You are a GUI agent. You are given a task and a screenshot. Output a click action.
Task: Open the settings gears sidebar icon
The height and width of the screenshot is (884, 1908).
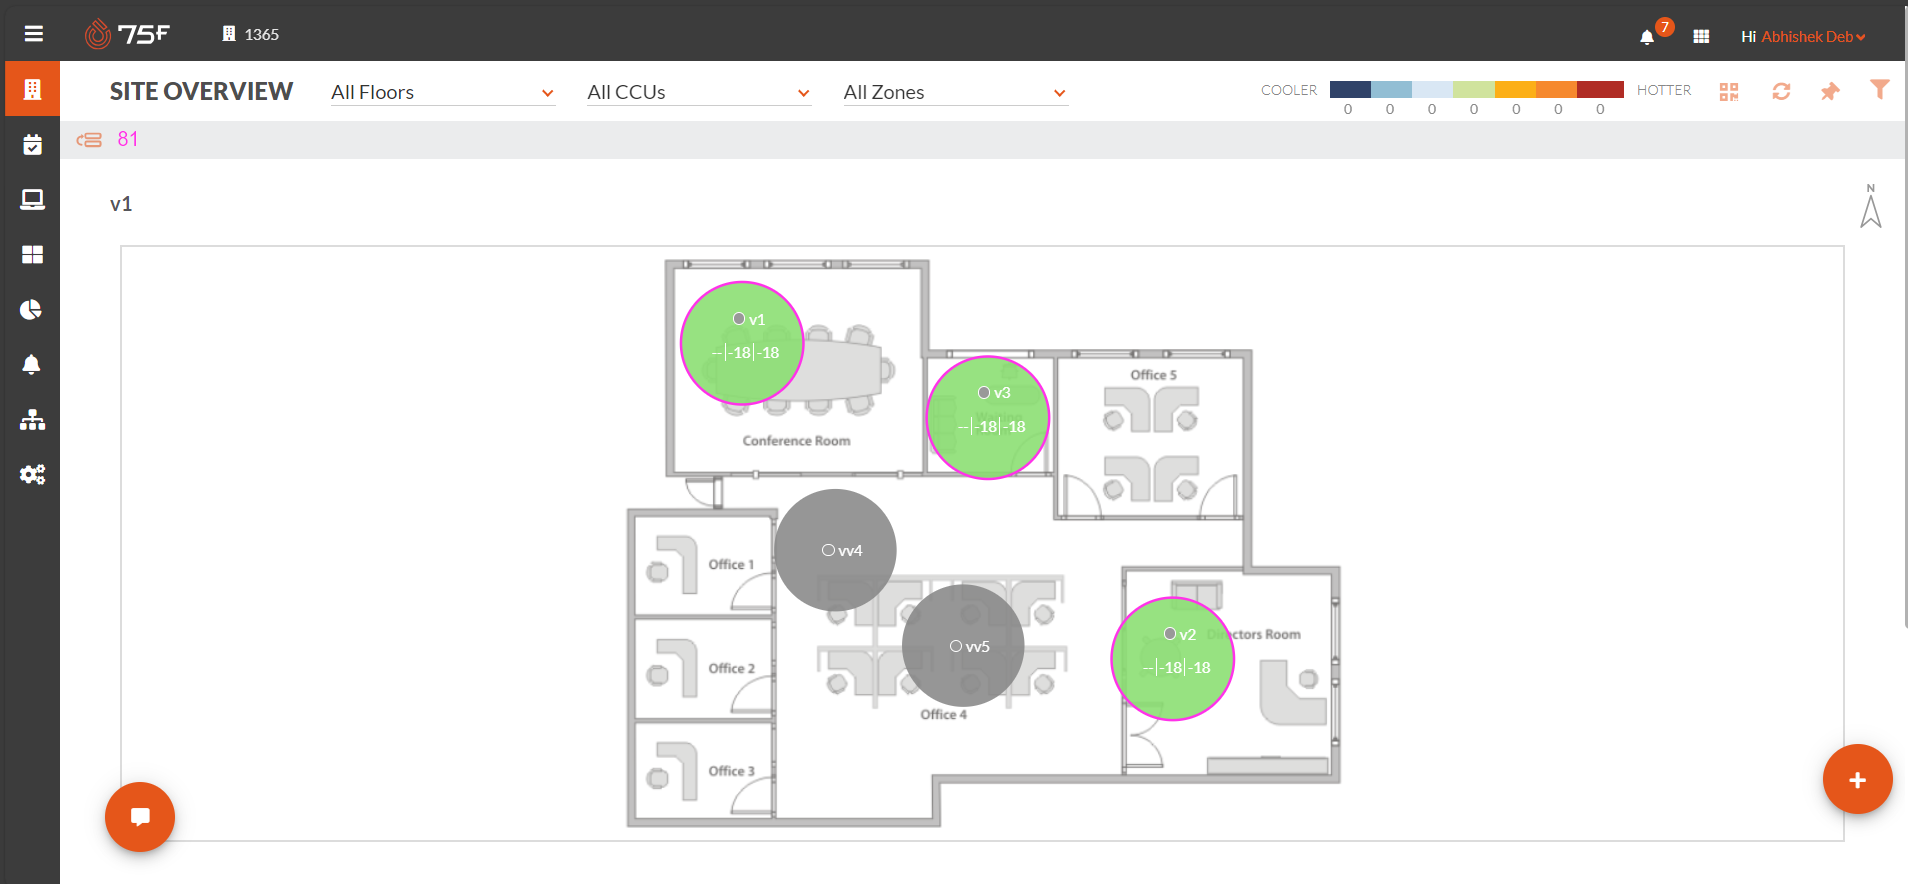point(32,474)
